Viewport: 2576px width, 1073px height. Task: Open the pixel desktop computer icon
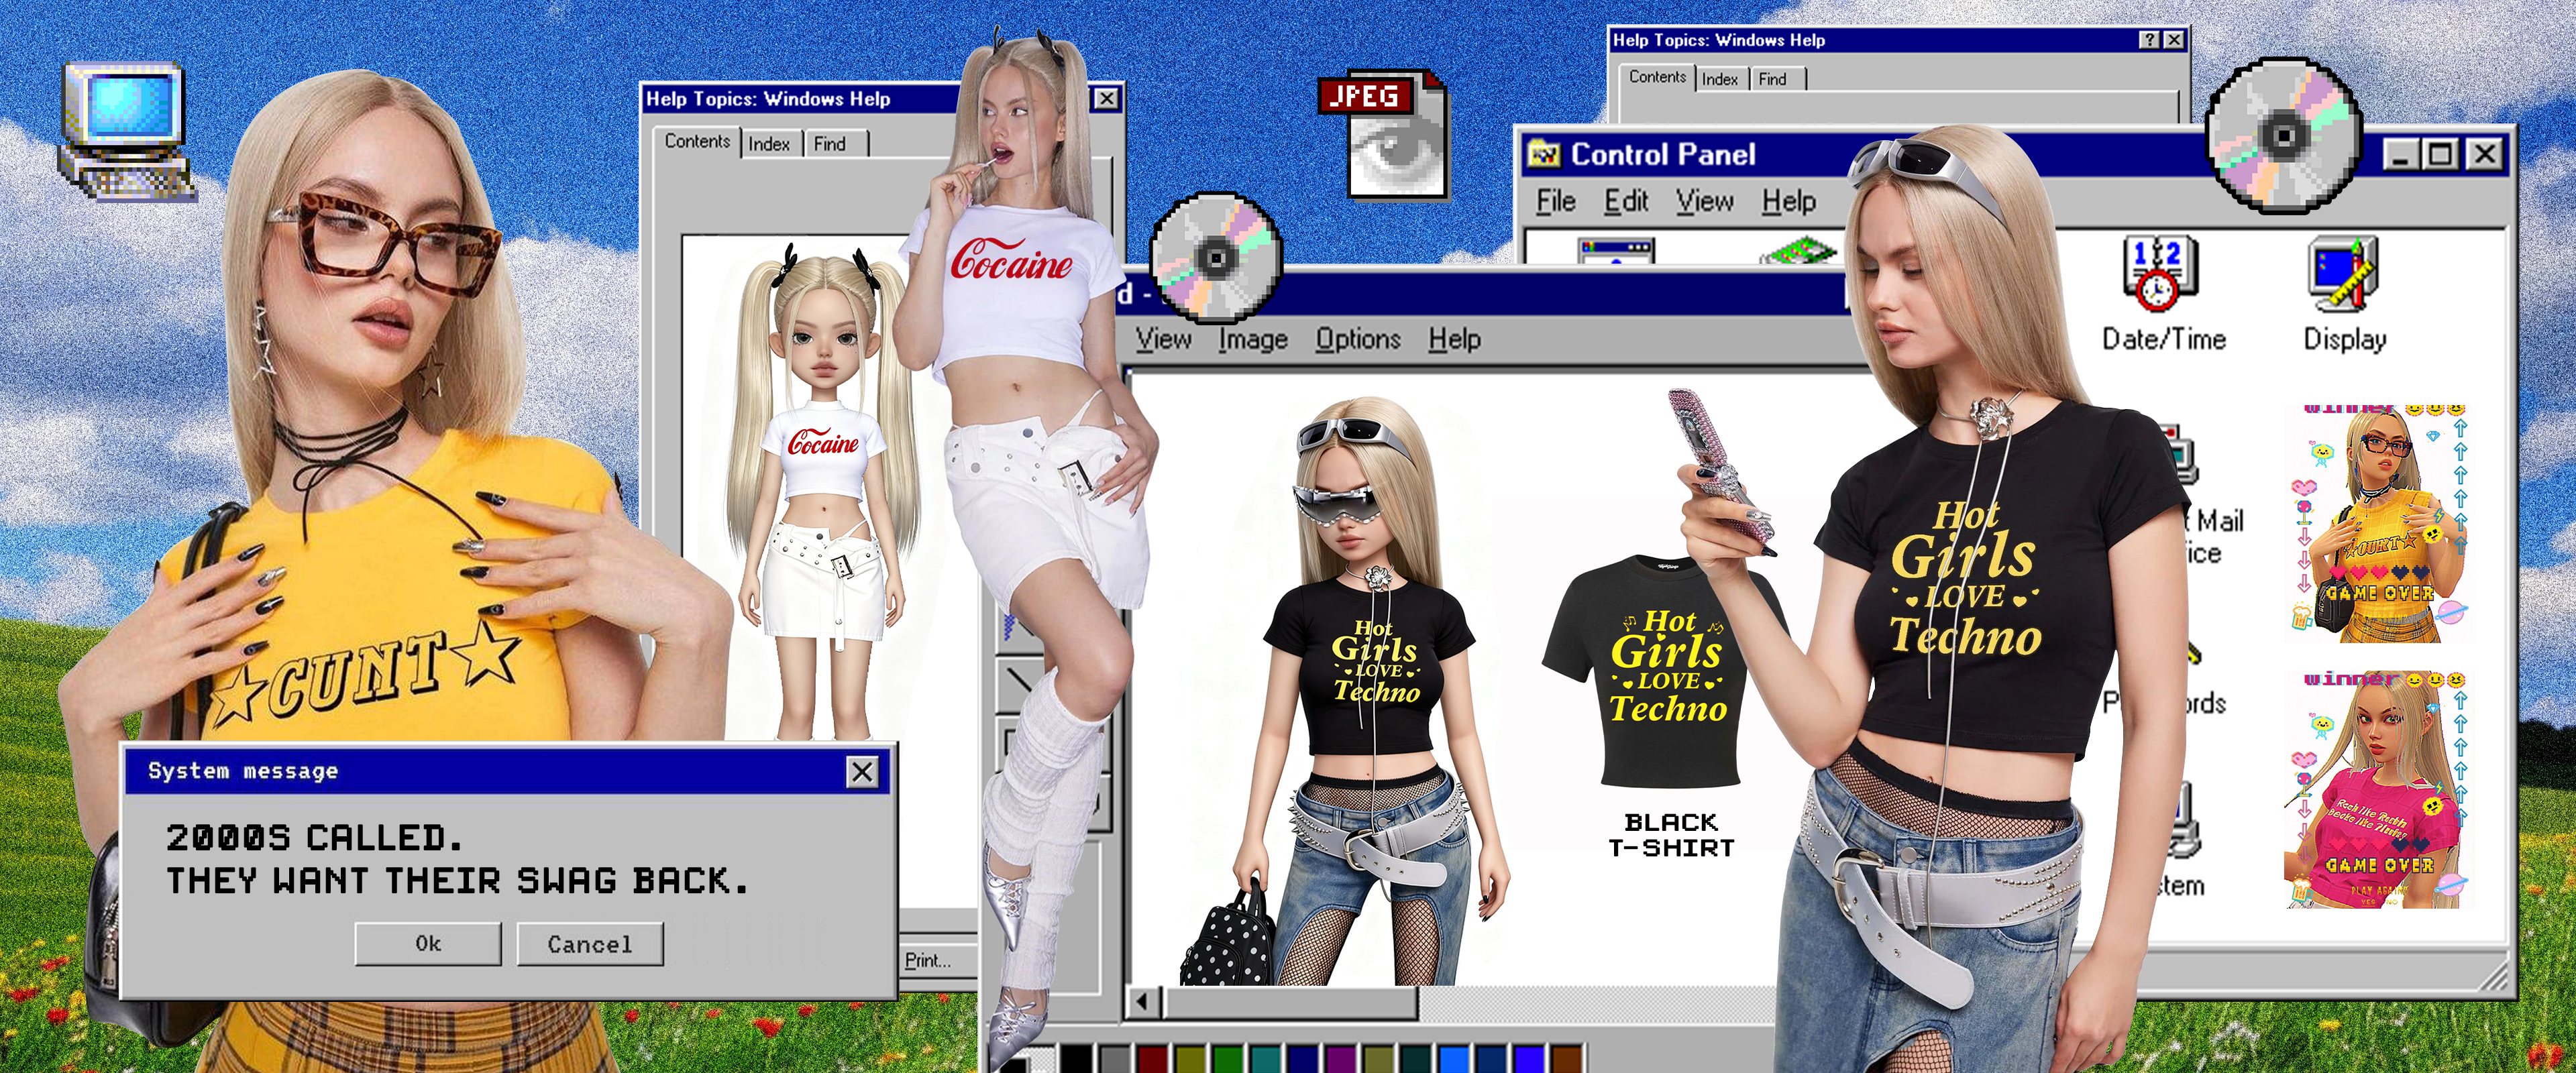tap(127, 130)
